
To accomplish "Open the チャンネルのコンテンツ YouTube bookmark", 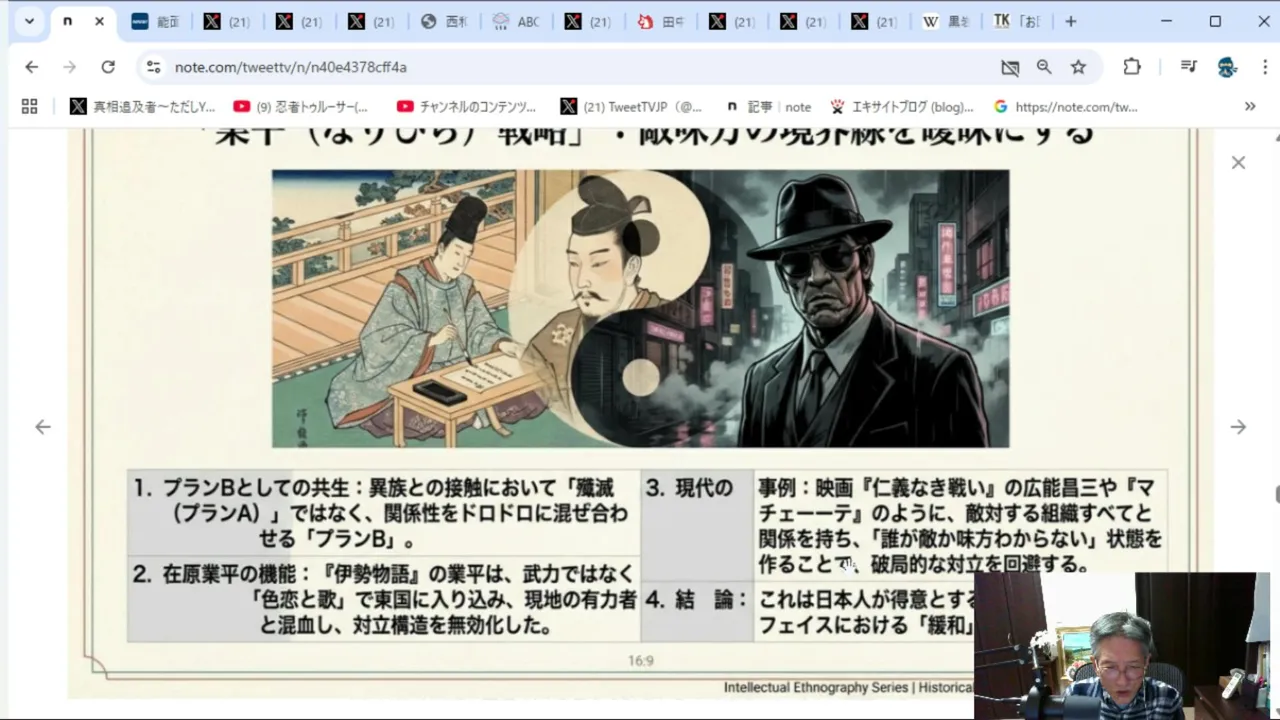I will (x=466, y=106).
